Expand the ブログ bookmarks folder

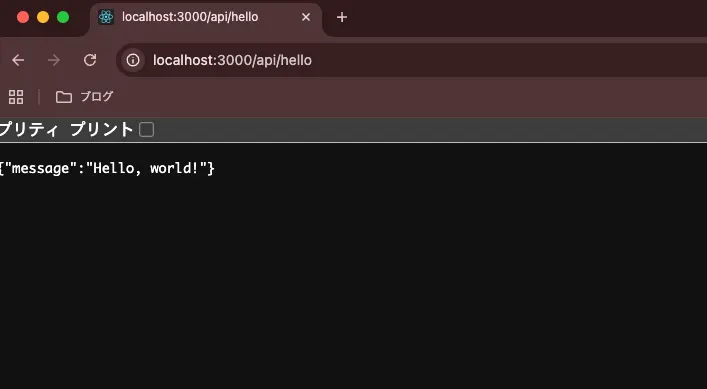click(84, 97)
